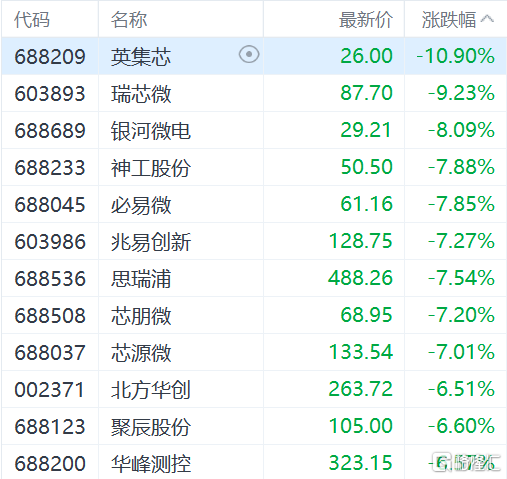Open stock 聚辰股份
Viewport: 507px width, 479px height.
coord(151,426)
